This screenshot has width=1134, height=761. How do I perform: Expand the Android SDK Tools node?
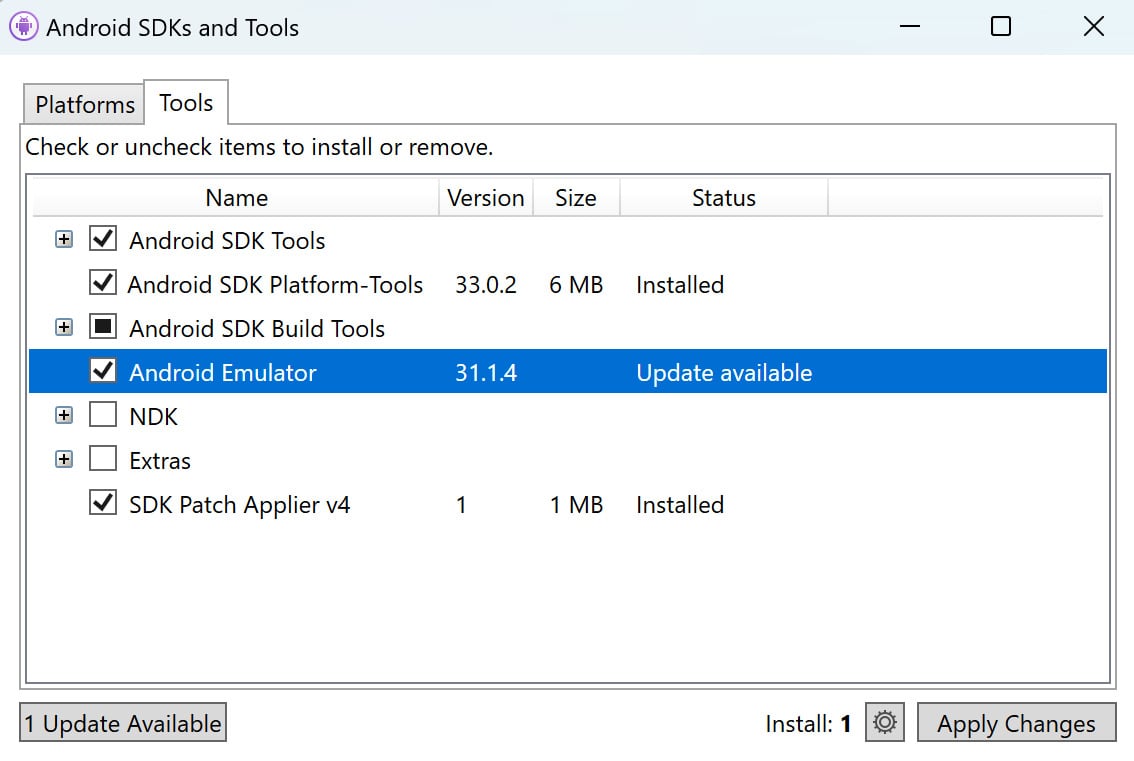point(64,239)
